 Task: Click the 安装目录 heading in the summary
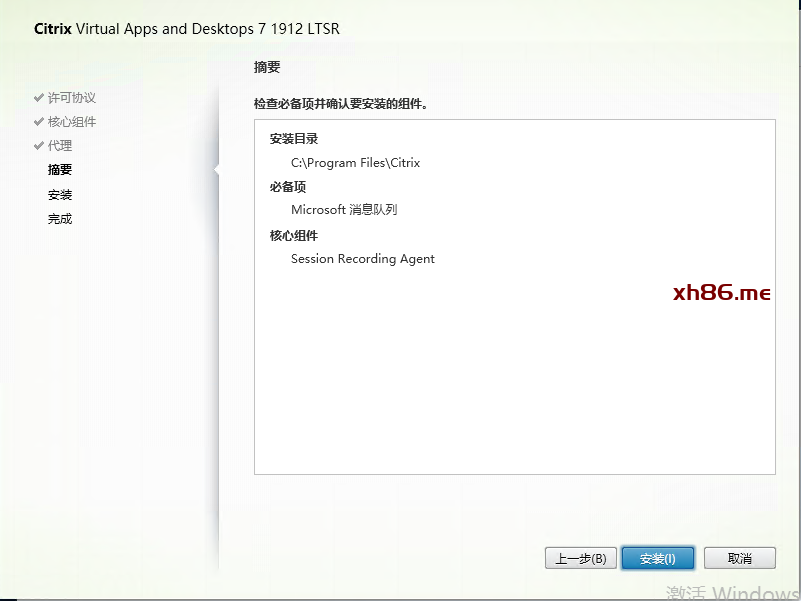tap(294, 139)
